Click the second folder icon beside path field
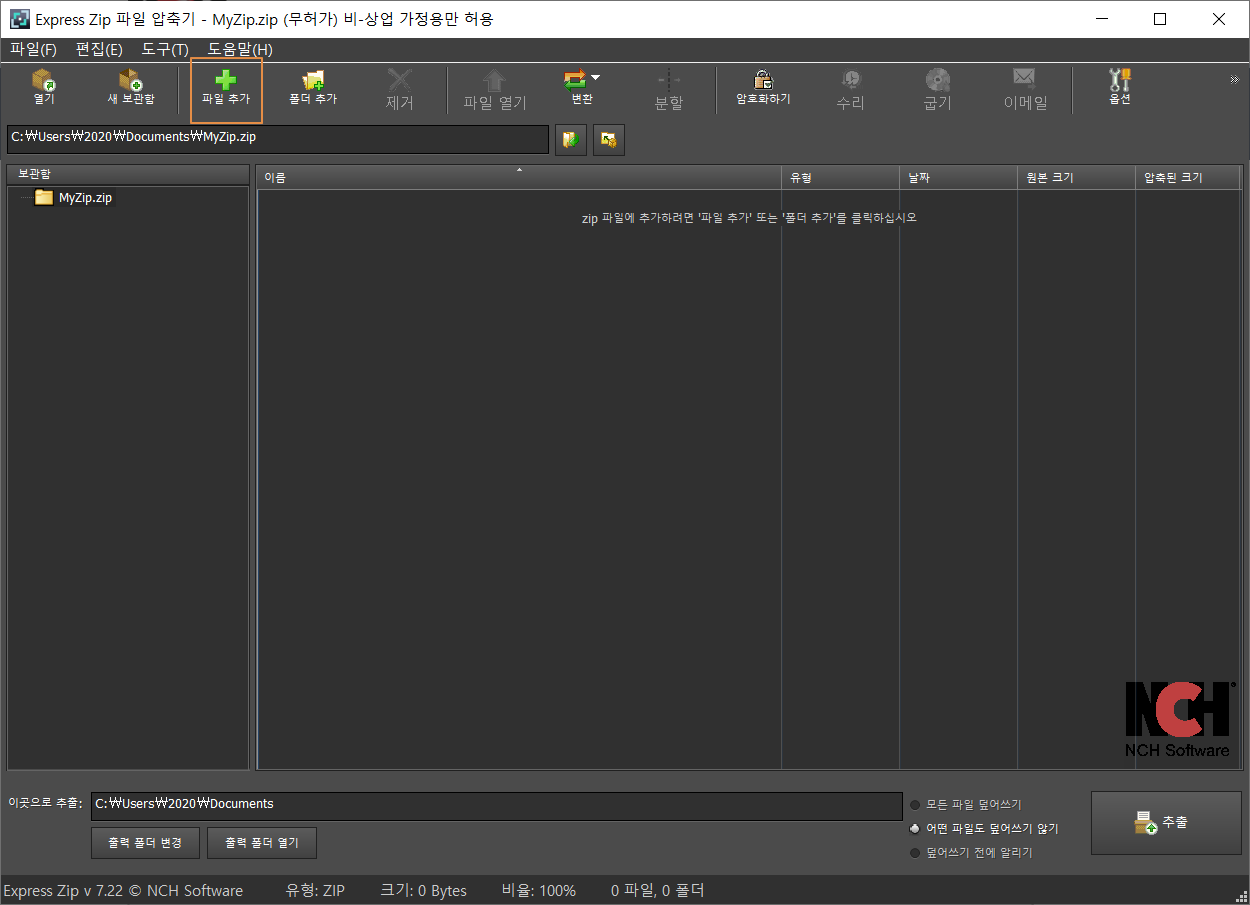The width and height of the screenshot is (1250, 905). [x=609, y=140]
